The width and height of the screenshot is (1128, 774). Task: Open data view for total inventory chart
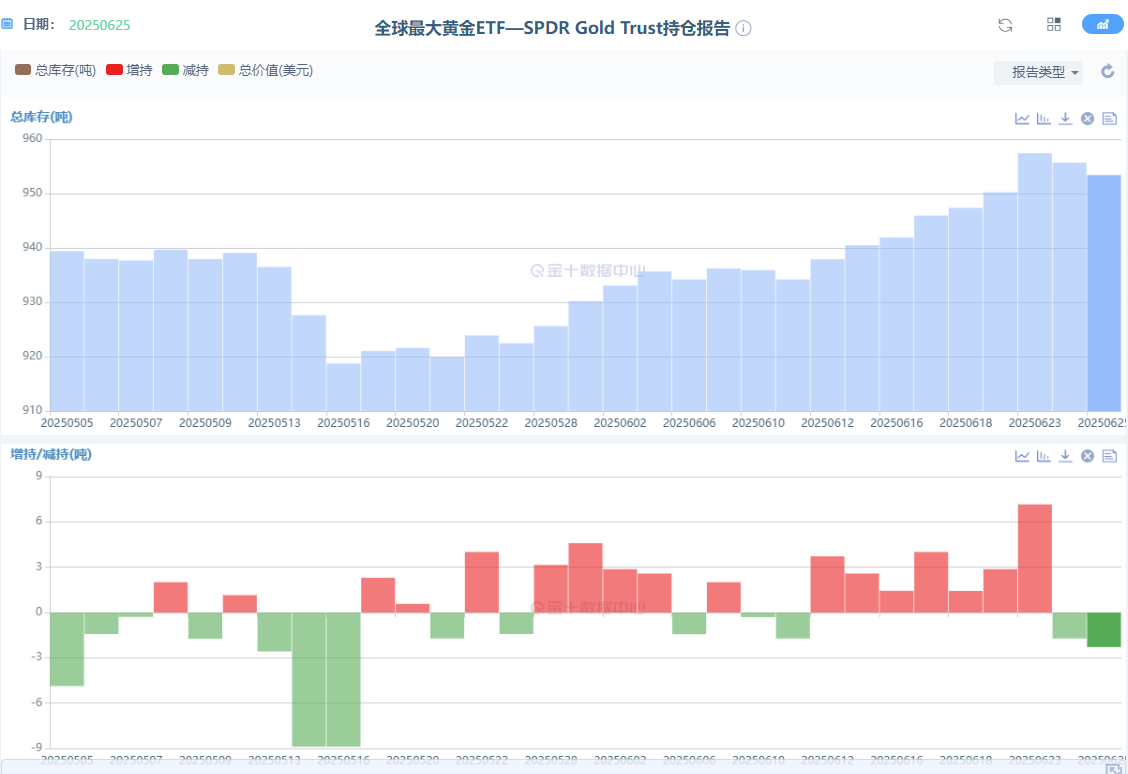coord(1109,119)
